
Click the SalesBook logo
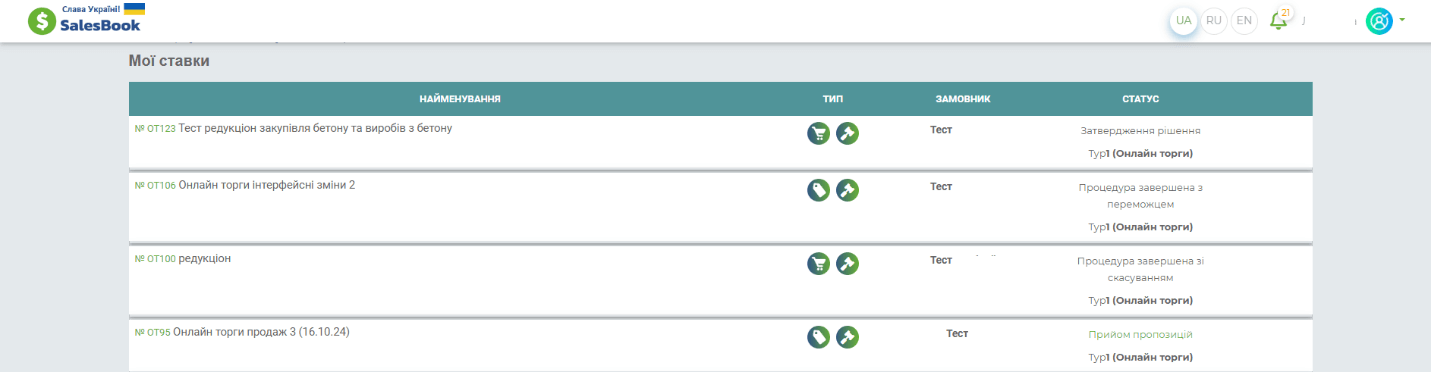(x=86, y=19)
